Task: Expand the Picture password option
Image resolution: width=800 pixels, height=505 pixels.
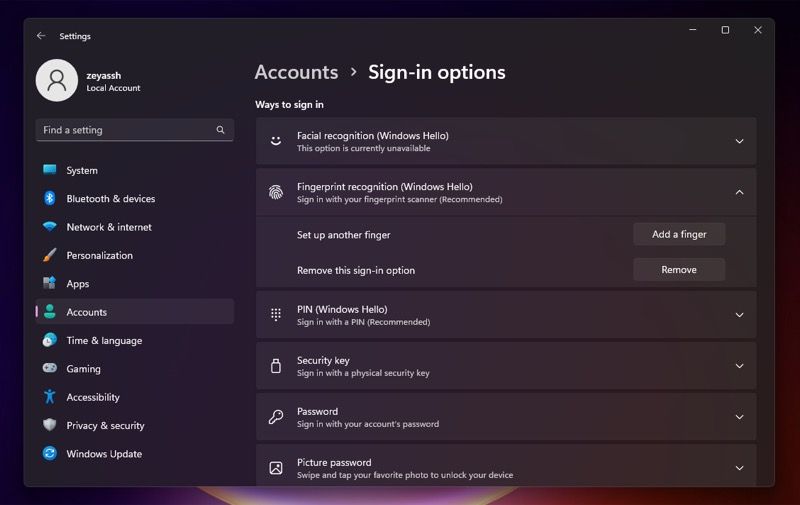Action: pyautogui.click(x=739, y=468)
